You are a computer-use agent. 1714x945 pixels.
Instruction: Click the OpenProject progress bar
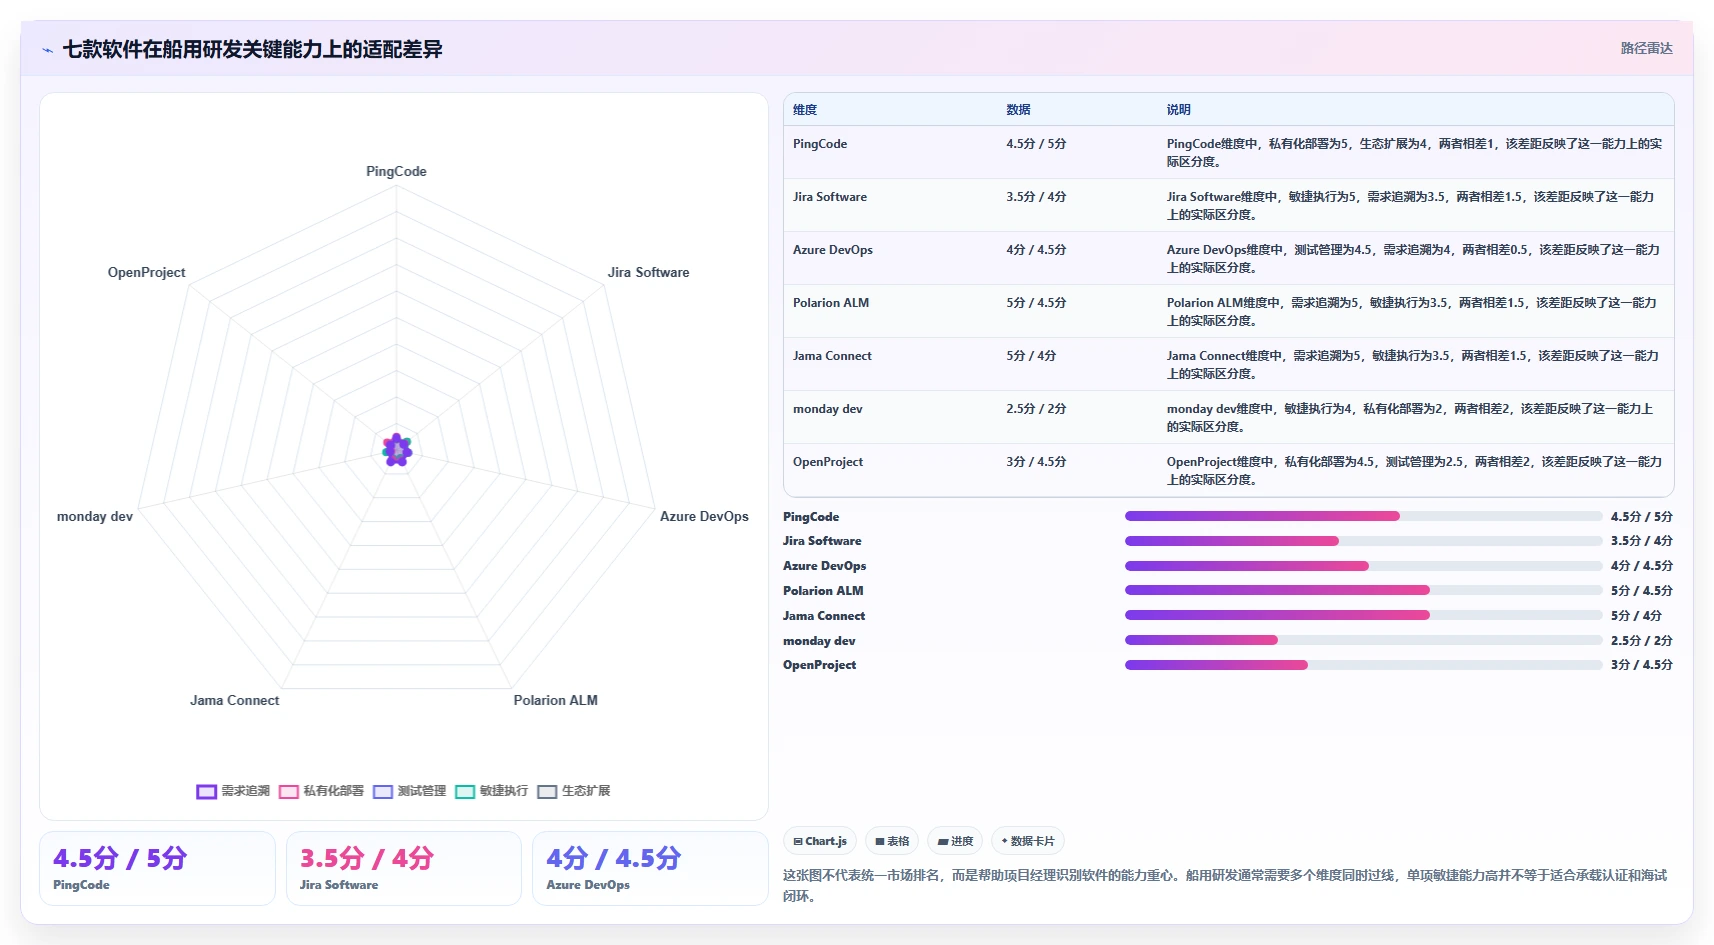click(x=1363, y=665)
